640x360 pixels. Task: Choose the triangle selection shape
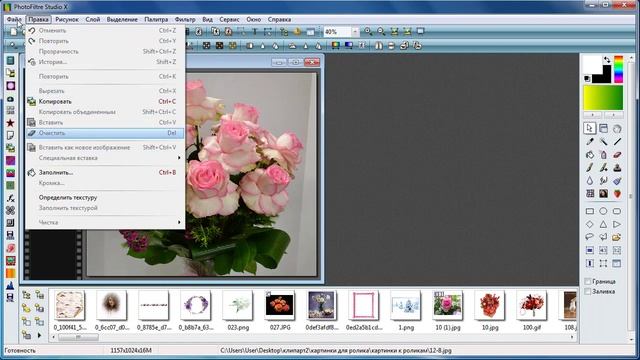coord(603,224)
